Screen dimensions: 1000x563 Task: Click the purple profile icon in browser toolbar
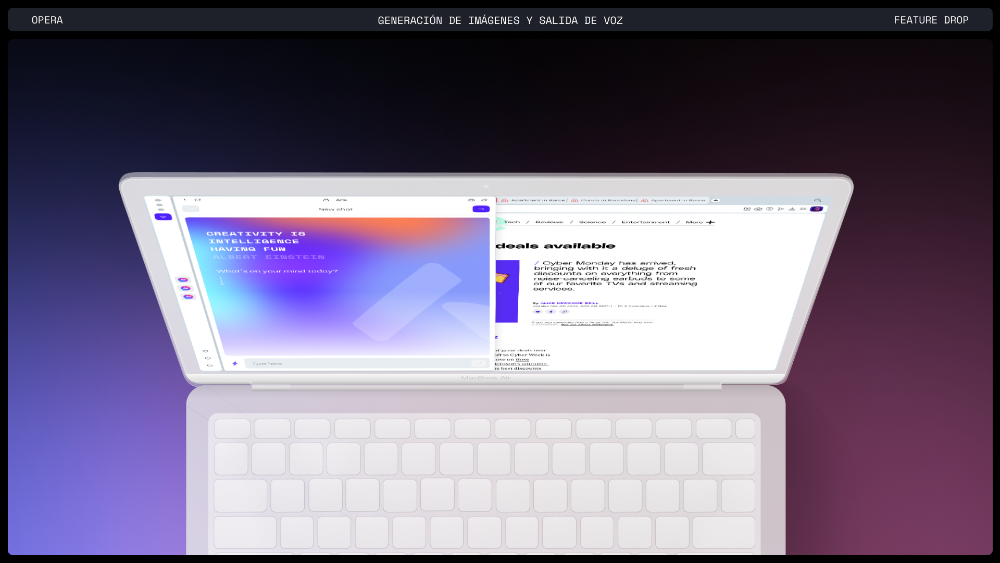[x=816, y=209]
